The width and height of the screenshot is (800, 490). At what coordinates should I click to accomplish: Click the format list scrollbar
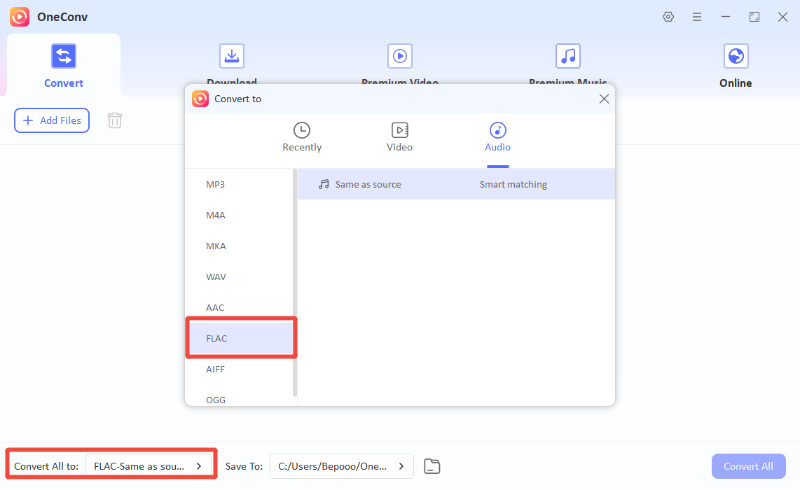point(295,283)
